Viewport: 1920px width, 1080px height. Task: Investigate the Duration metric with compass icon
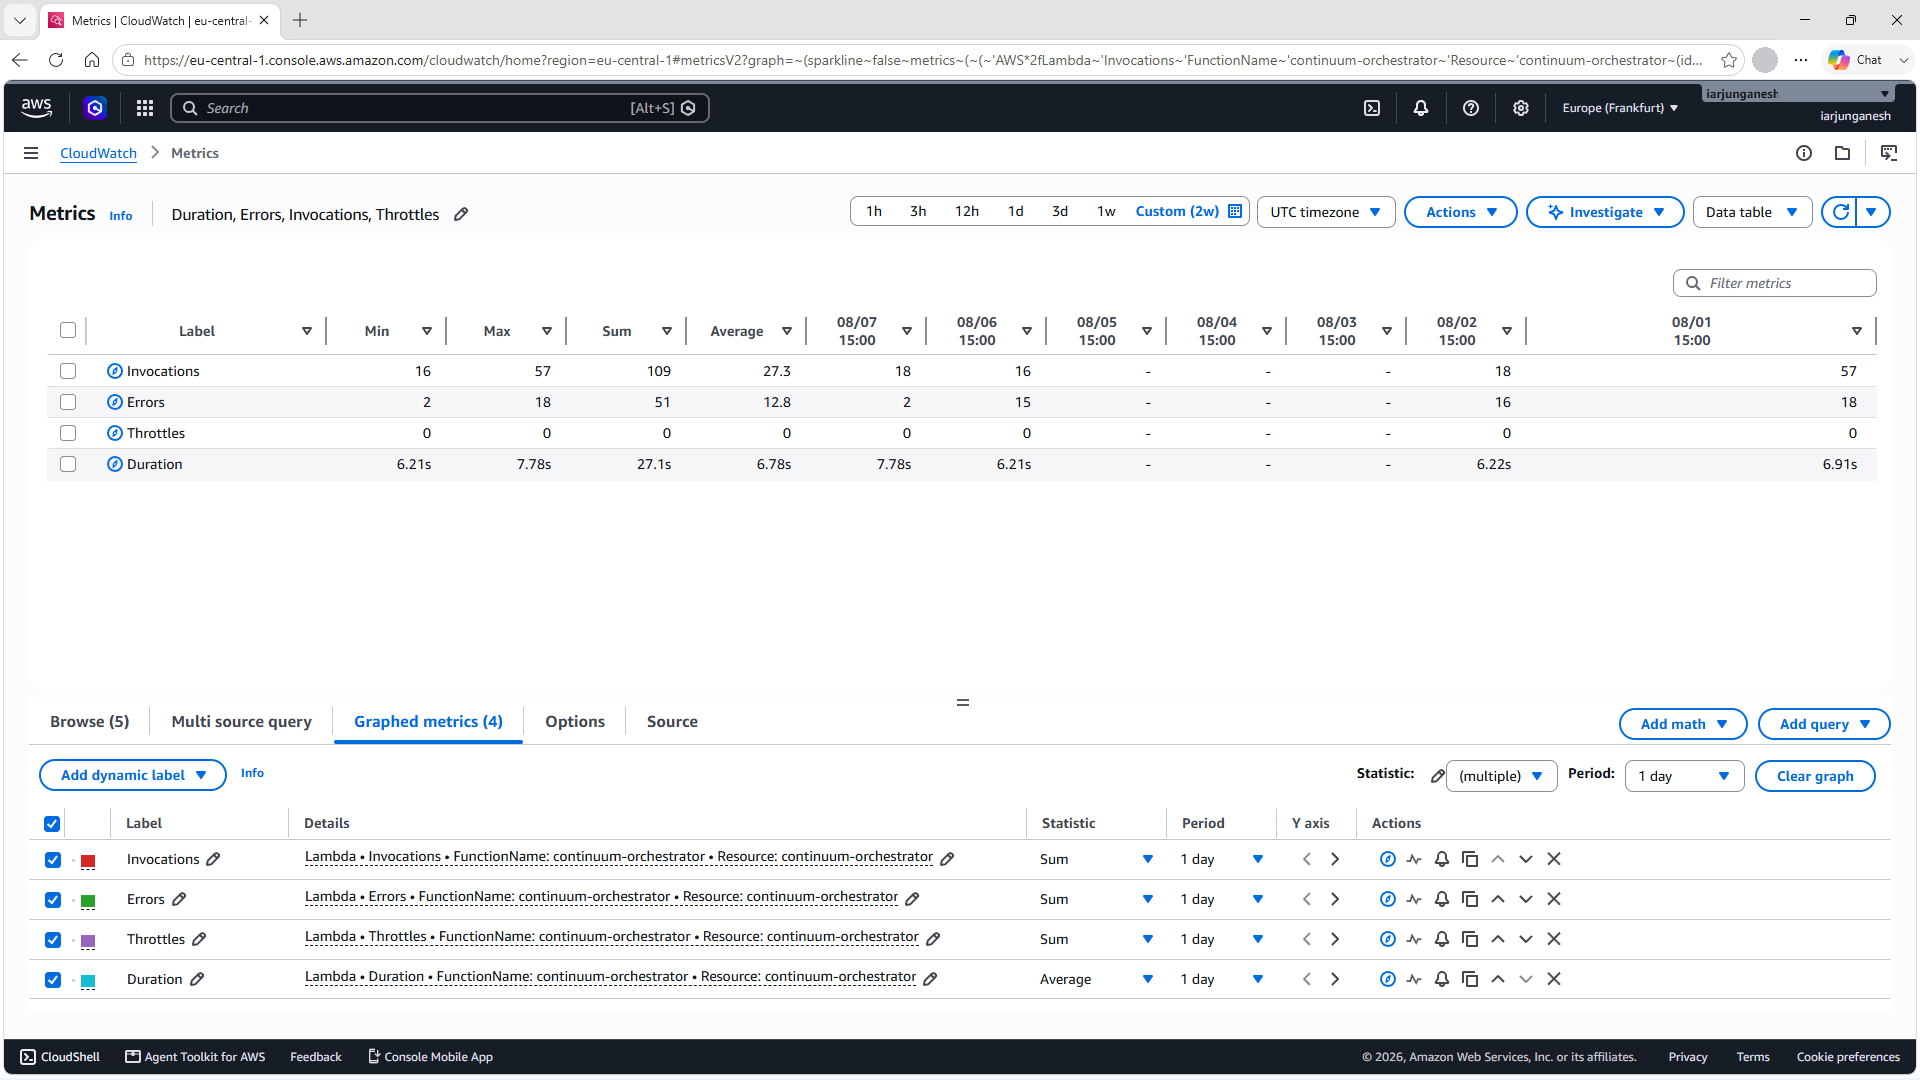coord(1388,979)
